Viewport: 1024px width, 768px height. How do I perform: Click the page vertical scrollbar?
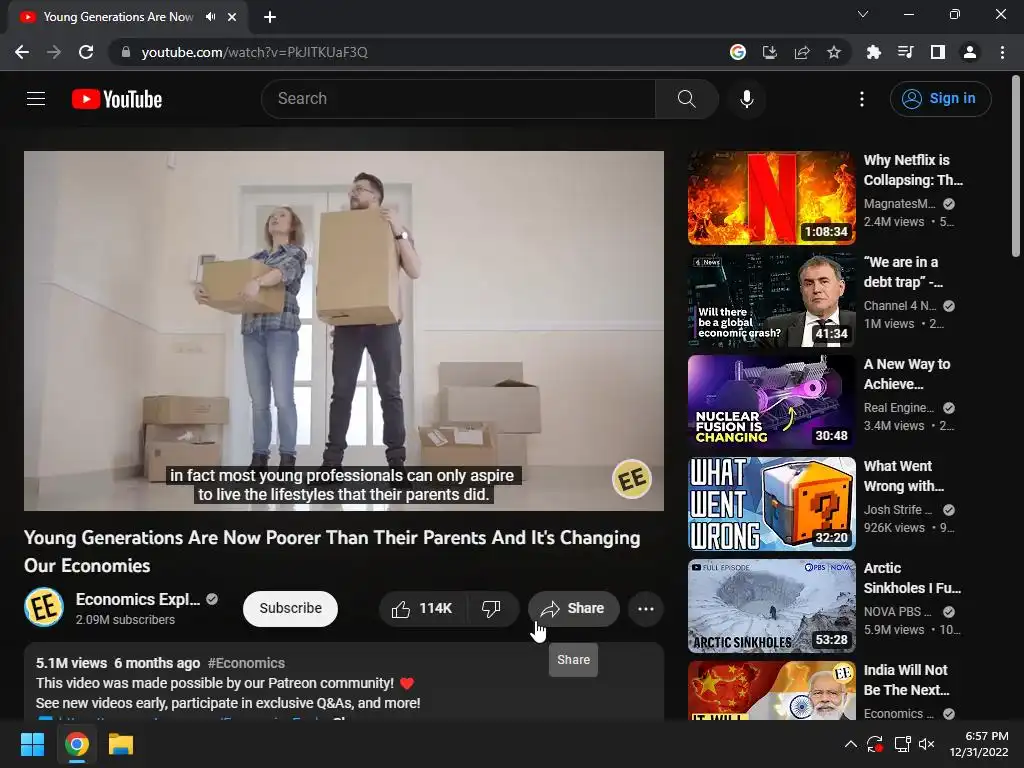coord(1016,167)
